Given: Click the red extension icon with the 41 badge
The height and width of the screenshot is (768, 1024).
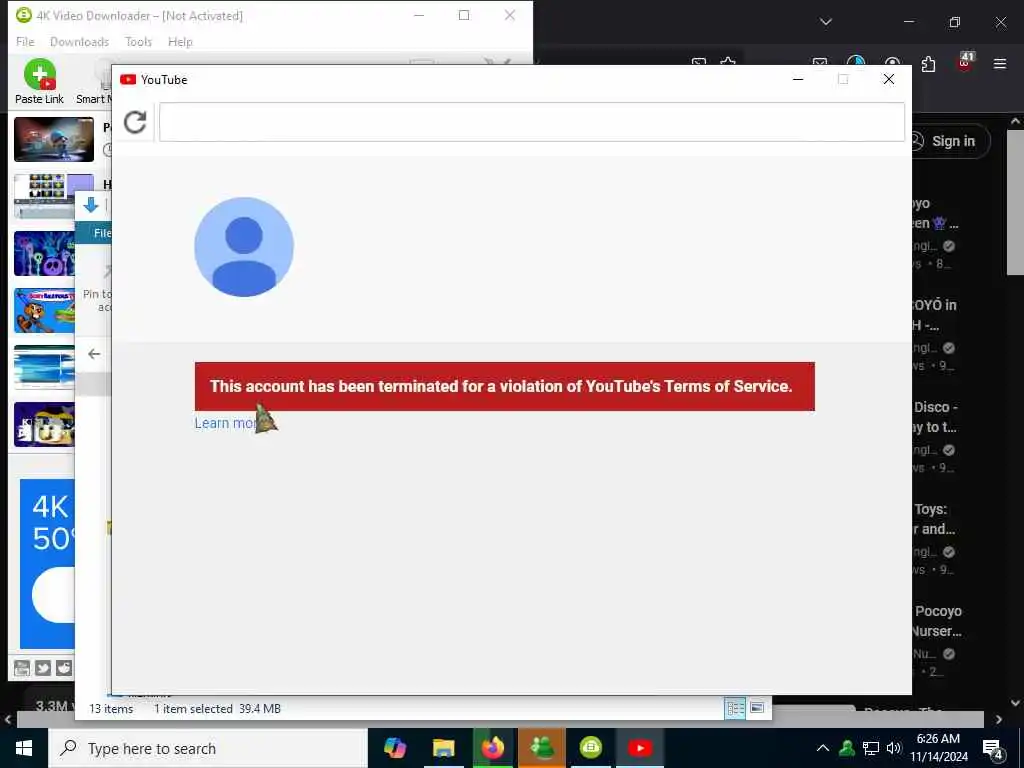Looking at the screenshot, I should 965,61.
